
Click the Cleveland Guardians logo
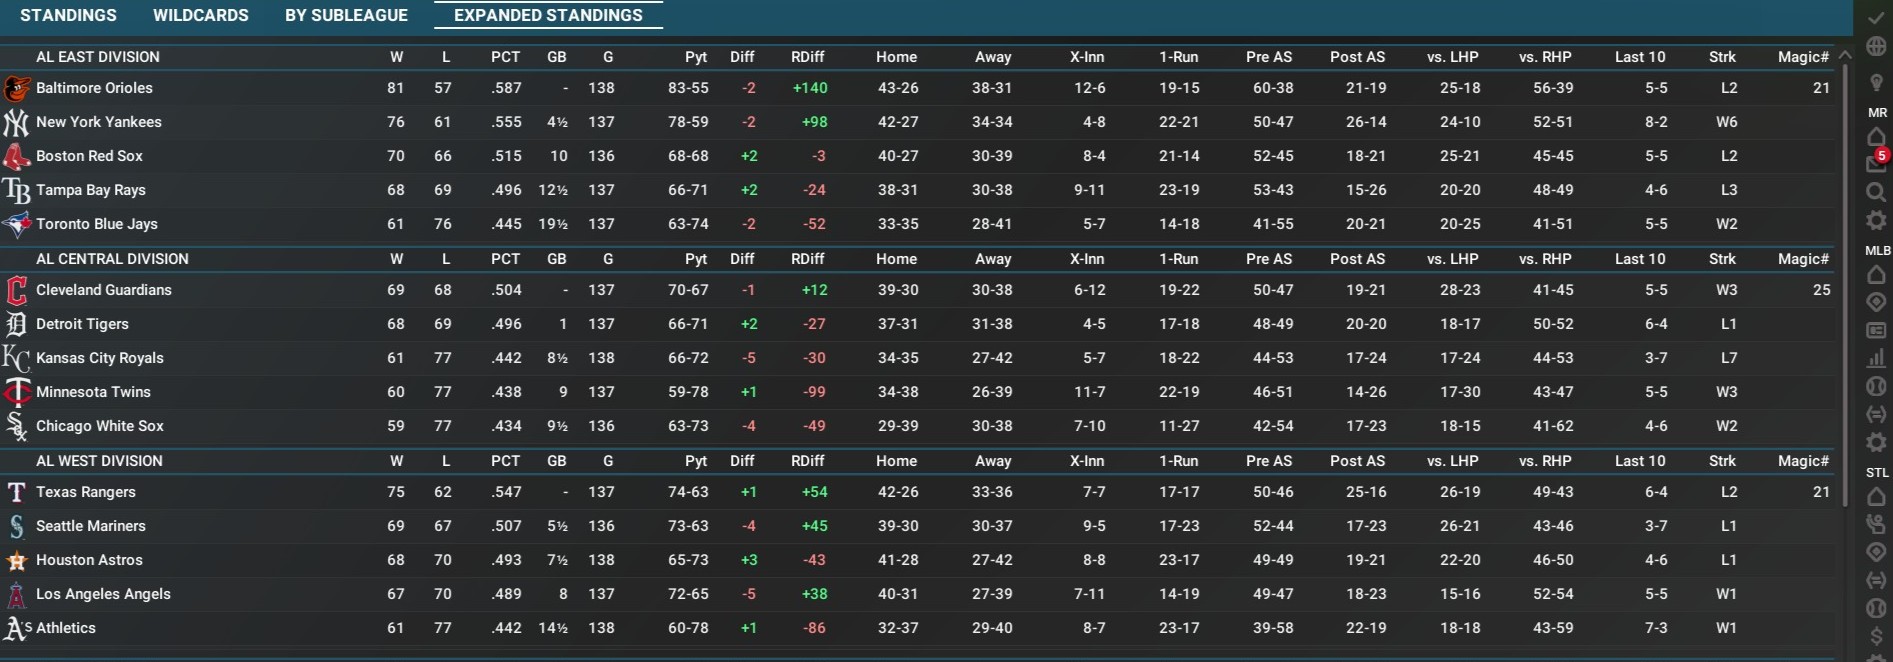[16, 290]
